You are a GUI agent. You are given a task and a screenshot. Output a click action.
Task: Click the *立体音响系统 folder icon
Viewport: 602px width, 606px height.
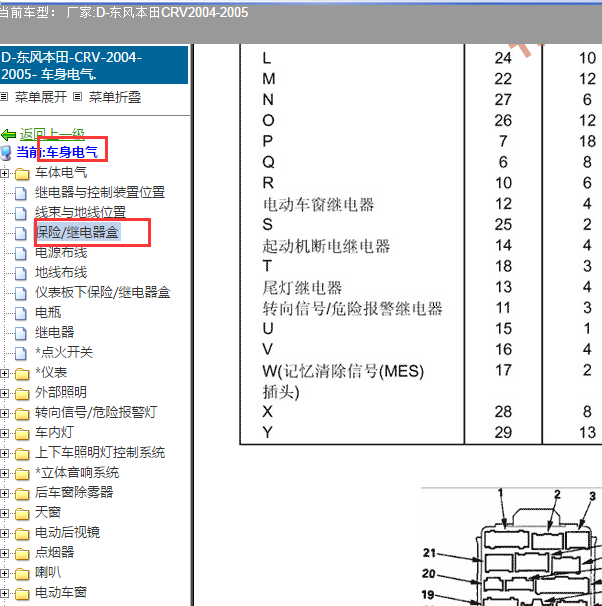(22, 474)
